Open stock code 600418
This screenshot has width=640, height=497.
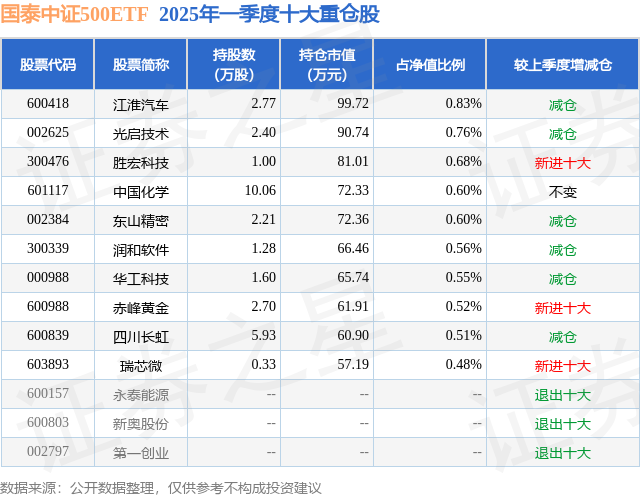click(x=48, y=104)
